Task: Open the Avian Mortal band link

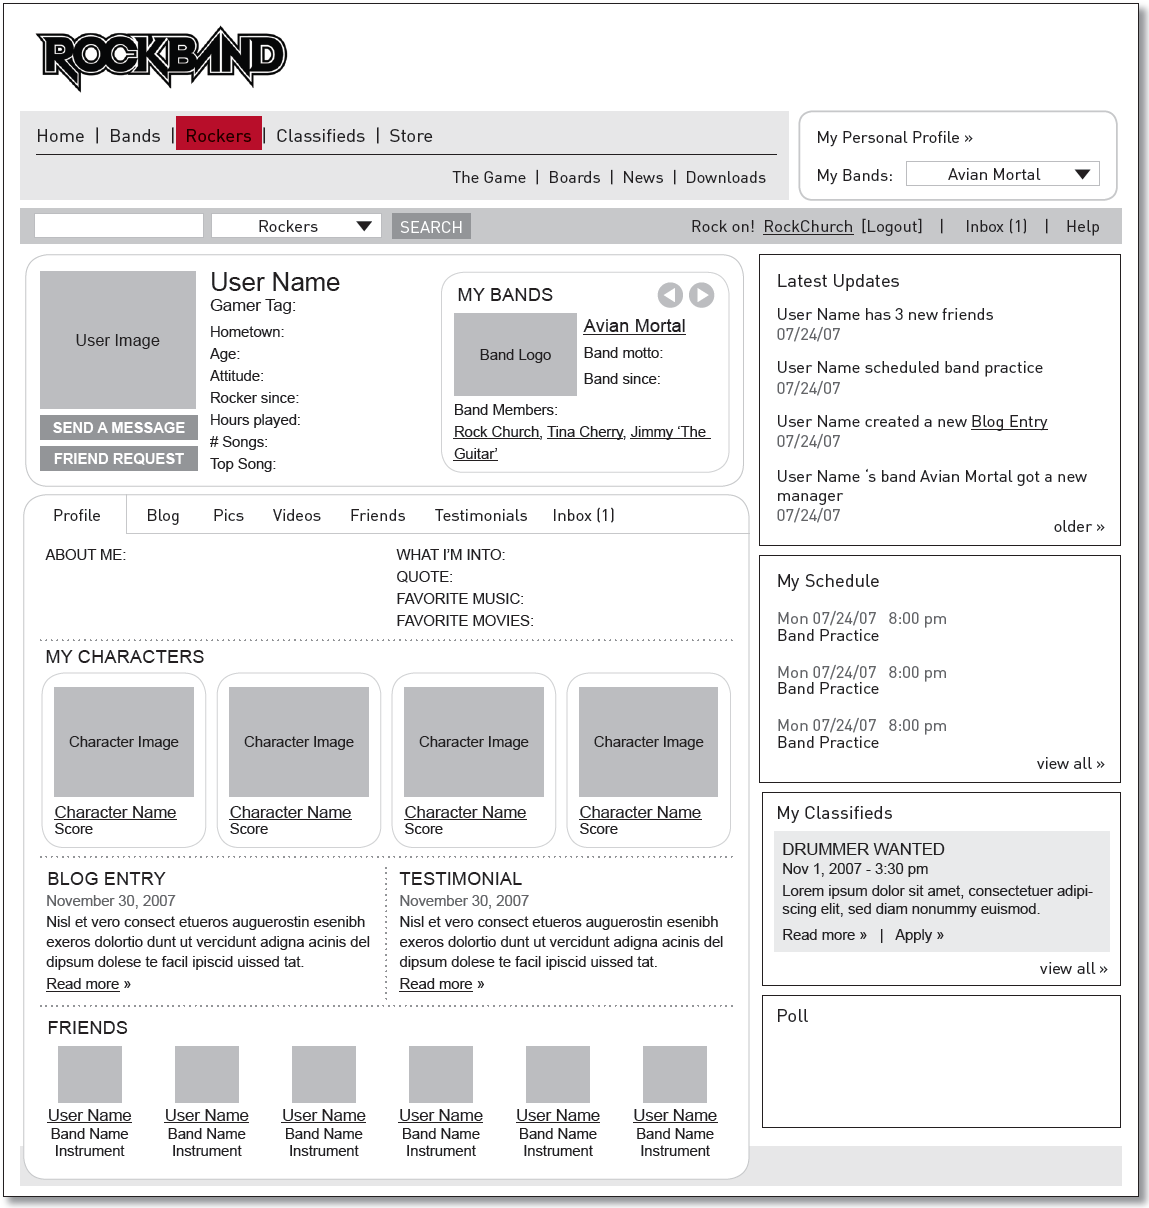Action: coord(634,326)
